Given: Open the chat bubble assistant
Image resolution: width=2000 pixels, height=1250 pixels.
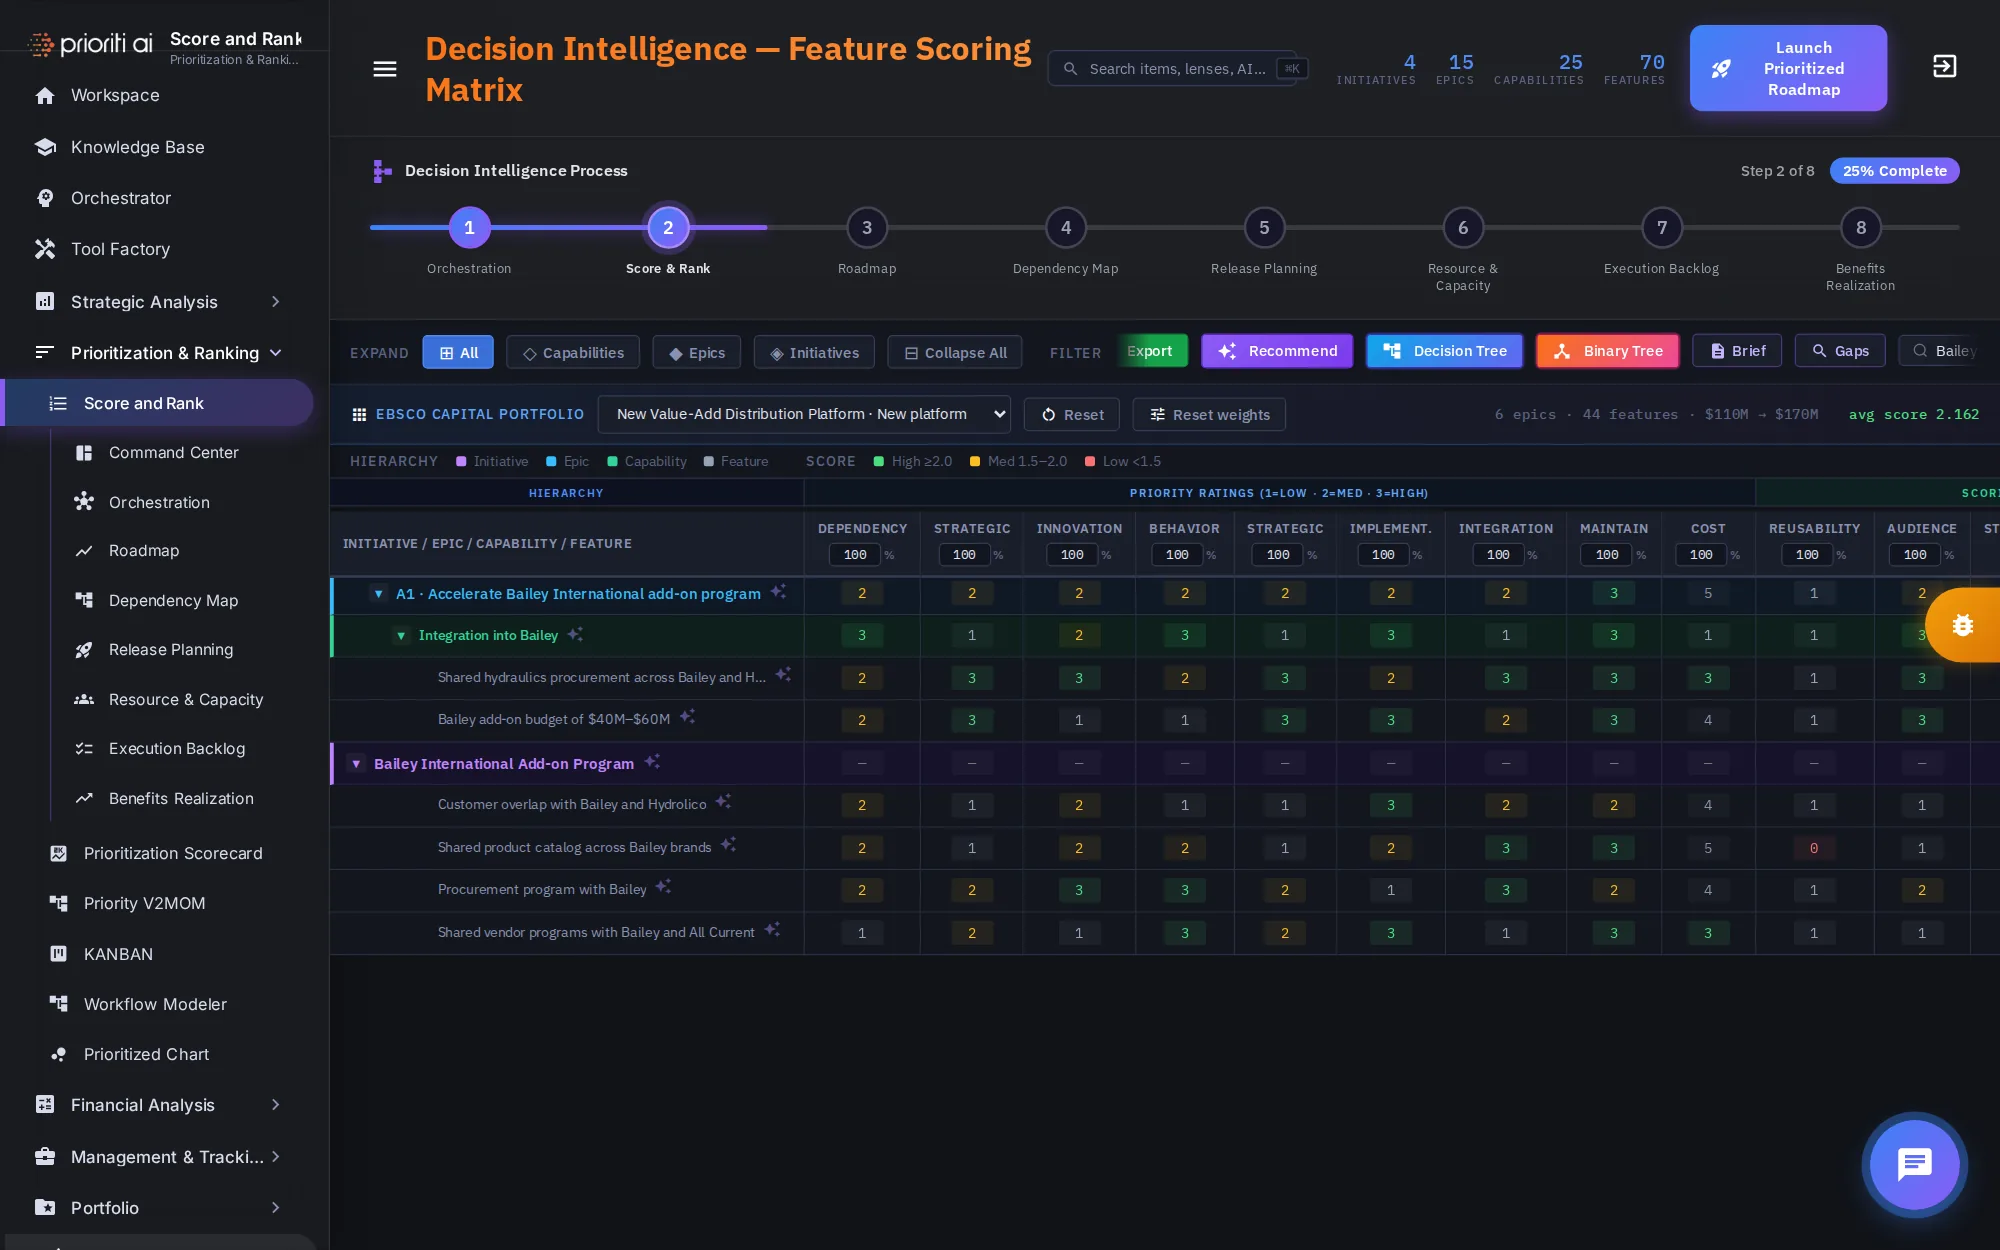Looking at the screenshot, I should (x=1914, y=1165).
